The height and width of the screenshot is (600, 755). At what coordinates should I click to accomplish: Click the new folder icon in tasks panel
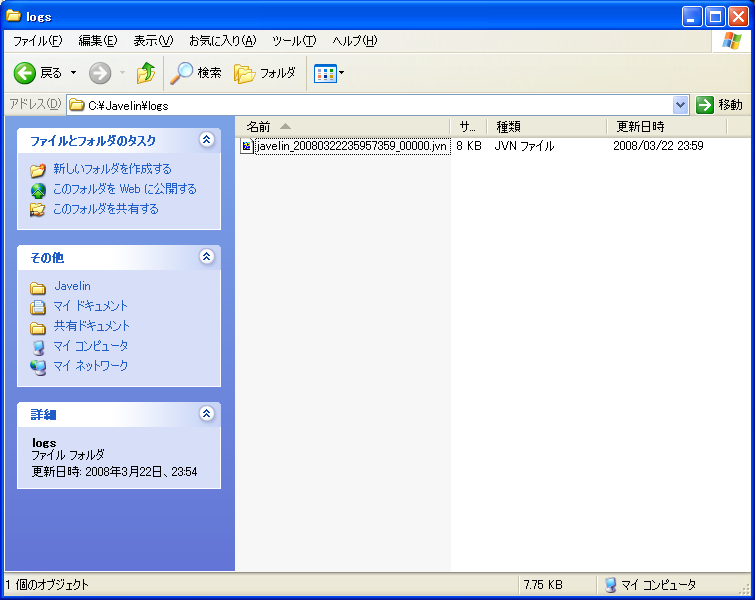pos(38,170)
